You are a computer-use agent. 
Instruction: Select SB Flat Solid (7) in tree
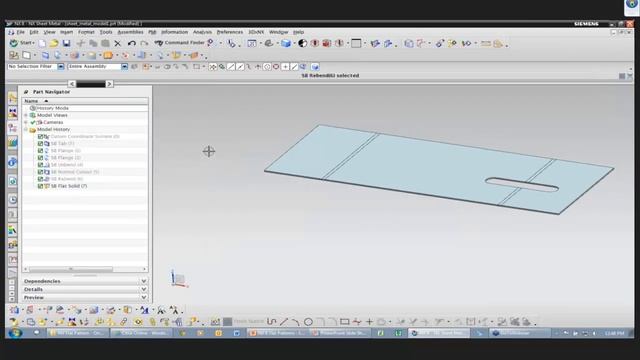point(69,186)
